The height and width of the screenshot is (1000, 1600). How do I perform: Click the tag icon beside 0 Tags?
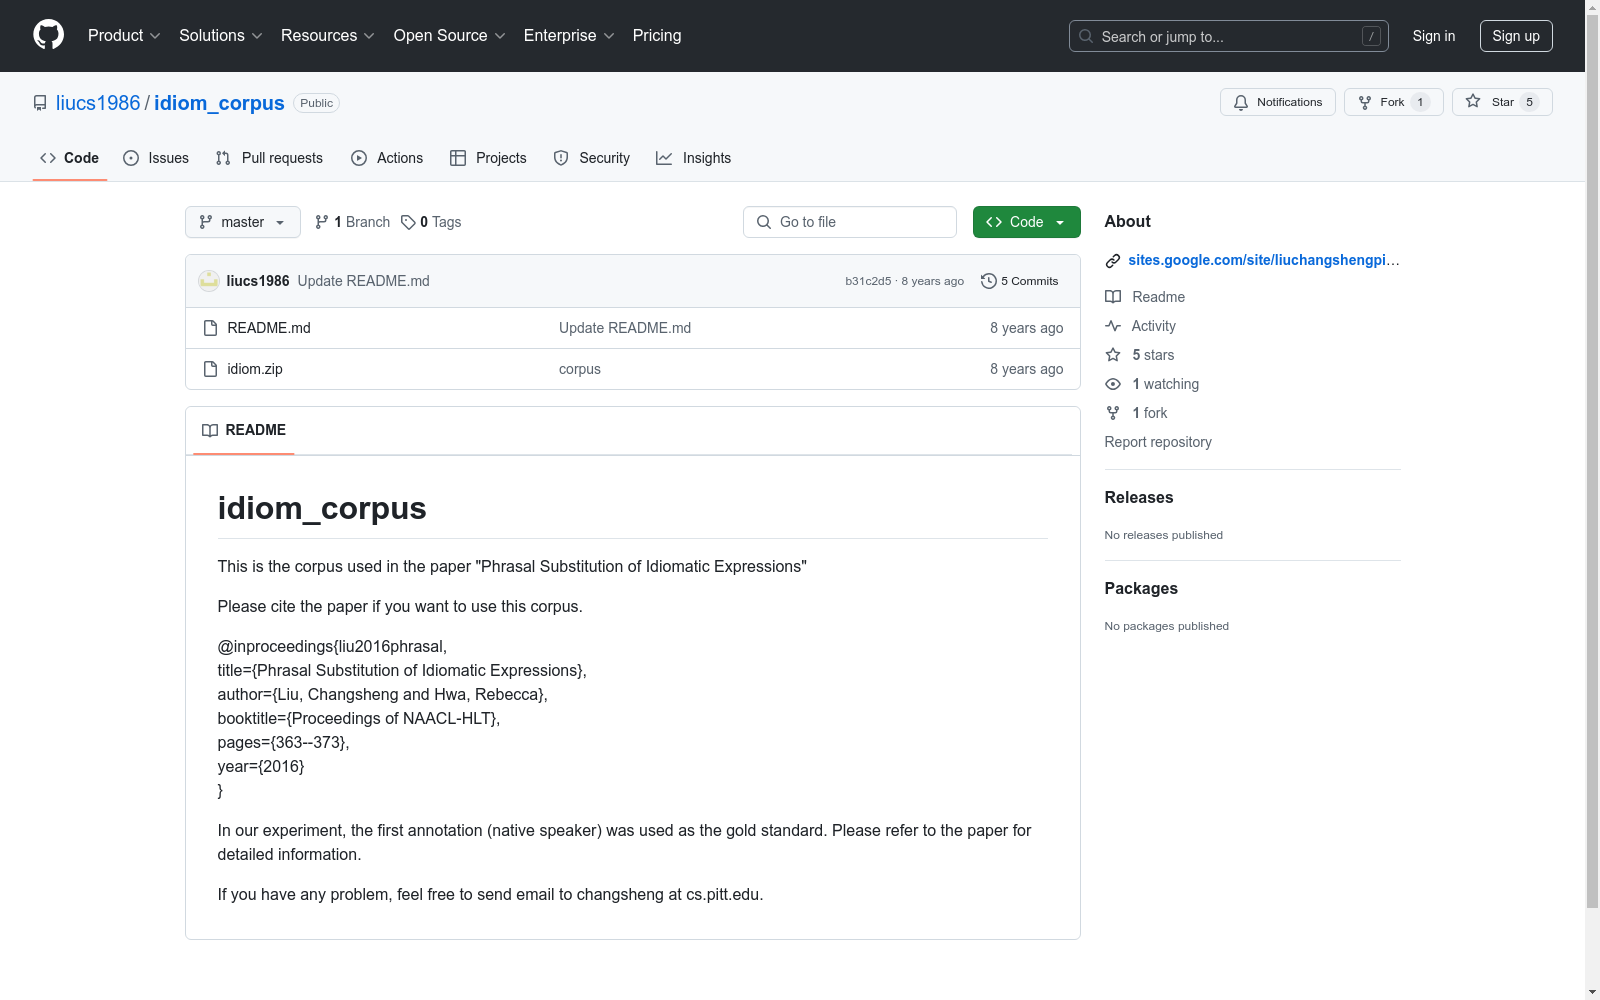pos(408,222)
